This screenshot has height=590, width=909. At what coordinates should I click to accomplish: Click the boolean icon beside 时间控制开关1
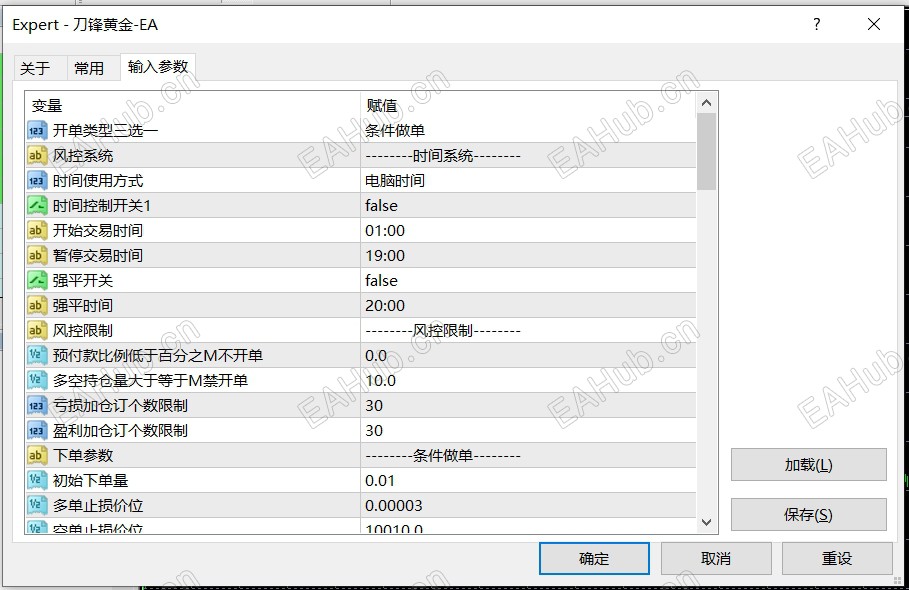37,206
